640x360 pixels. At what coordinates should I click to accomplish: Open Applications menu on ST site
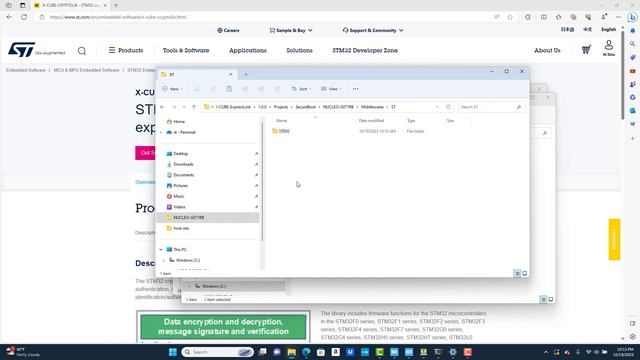[248, 50]
